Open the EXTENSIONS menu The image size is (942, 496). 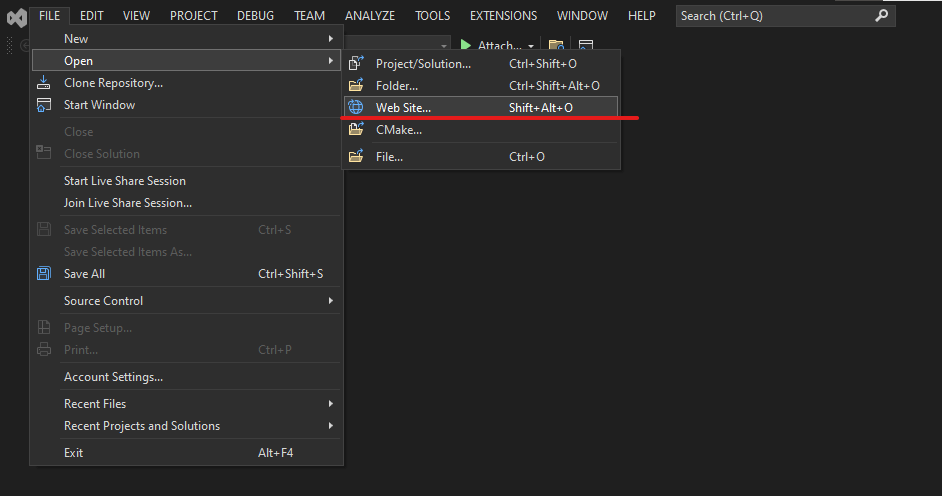pos(503,16)
